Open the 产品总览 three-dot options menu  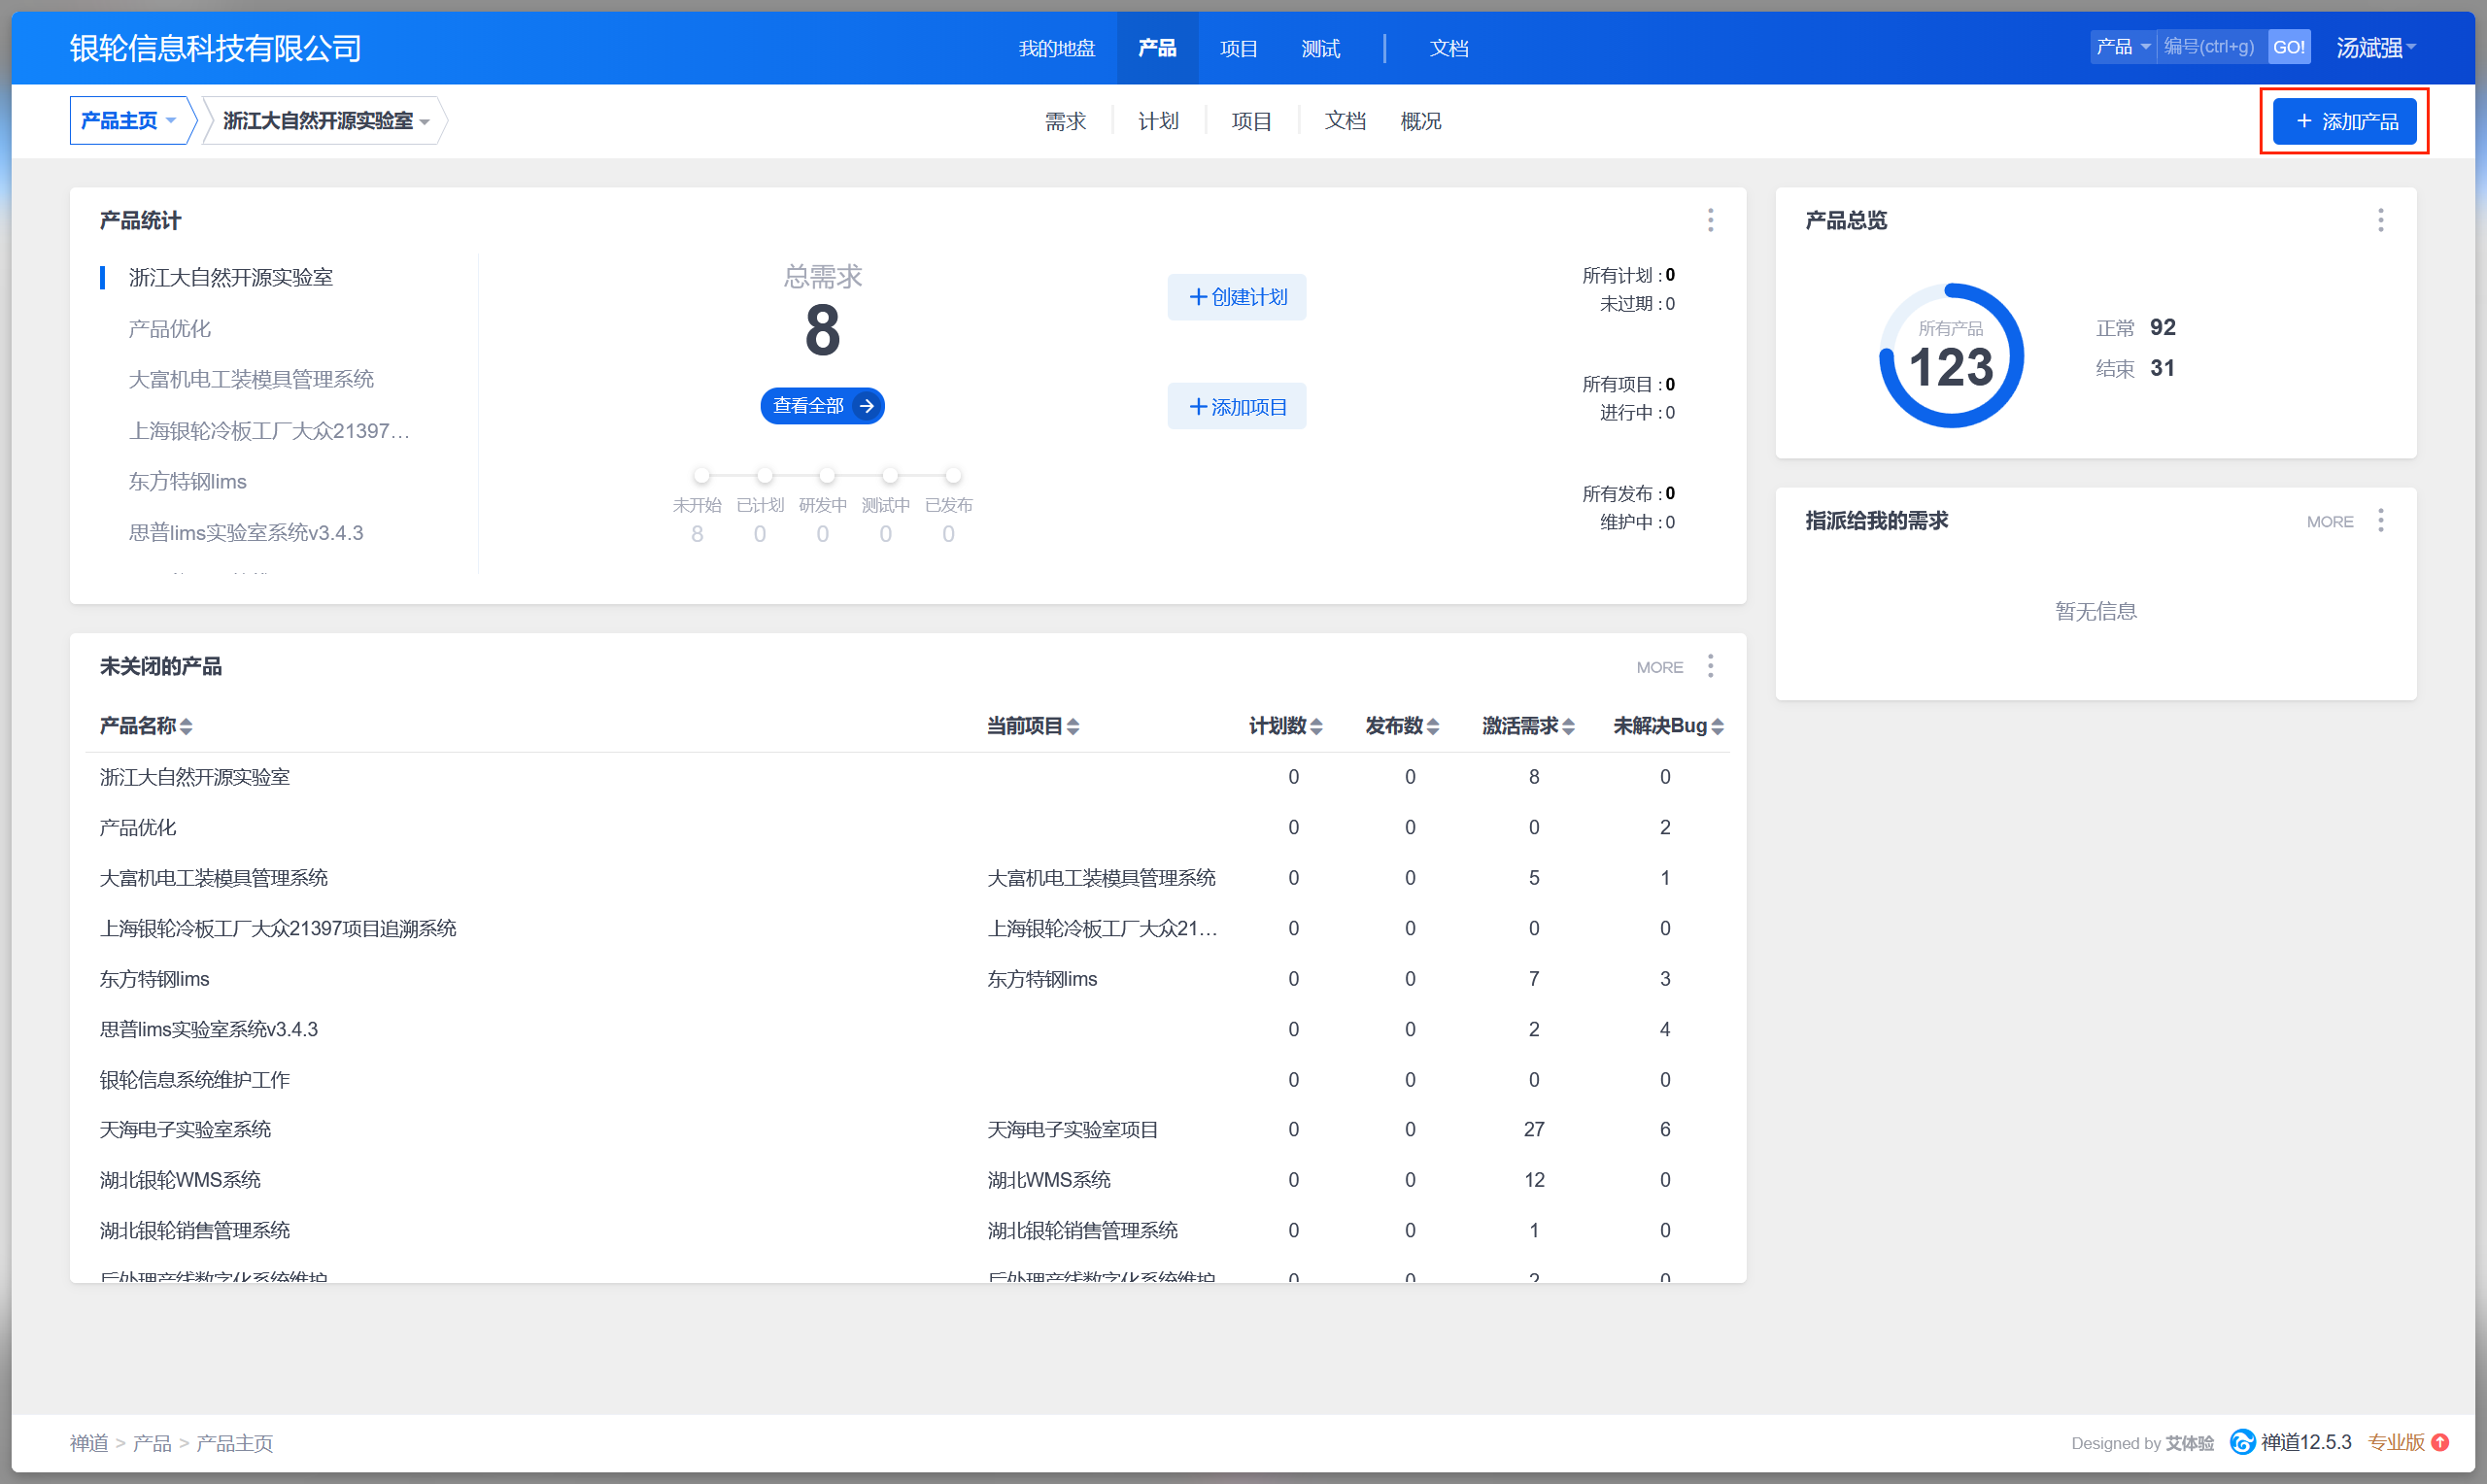pos(2380,220)
